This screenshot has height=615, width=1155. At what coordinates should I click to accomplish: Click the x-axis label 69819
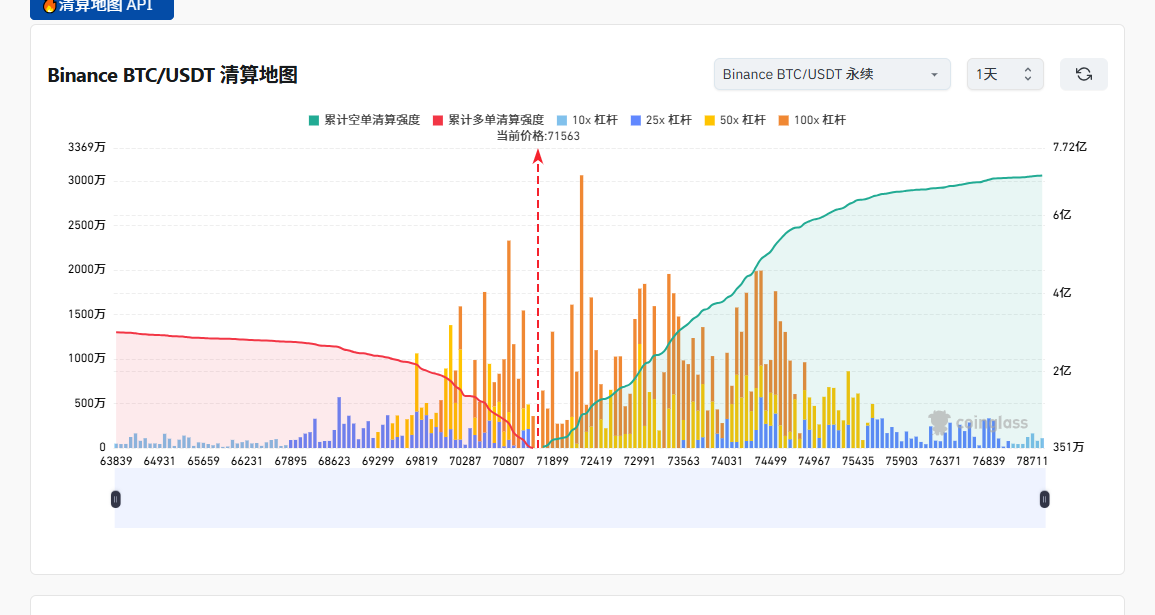click(x=421, y=461)
